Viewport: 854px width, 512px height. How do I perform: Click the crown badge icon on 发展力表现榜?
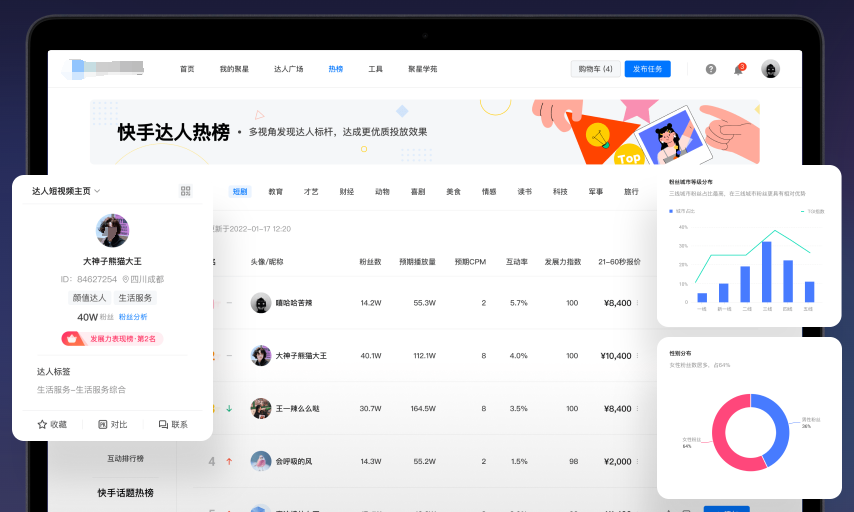tap(72, 339)
